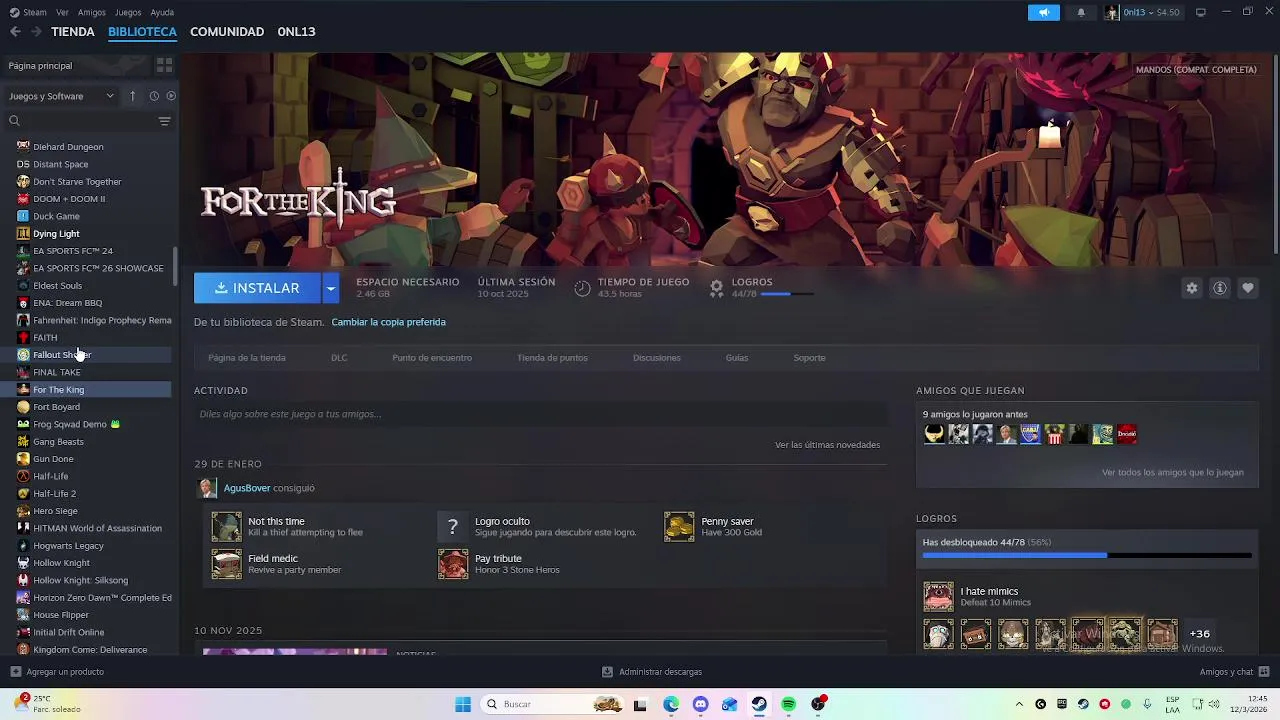Click the sort ascending arrow icon
This screenshot has height=720, width=1280.
tap(132, 96)
